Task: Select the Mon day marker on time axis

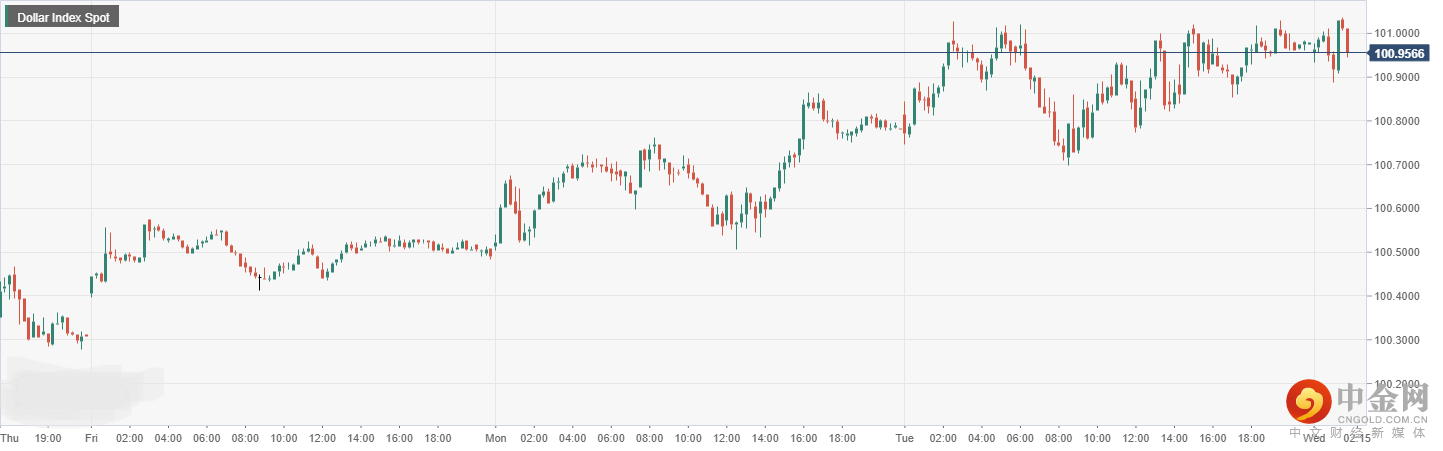Action: point(496,438)
